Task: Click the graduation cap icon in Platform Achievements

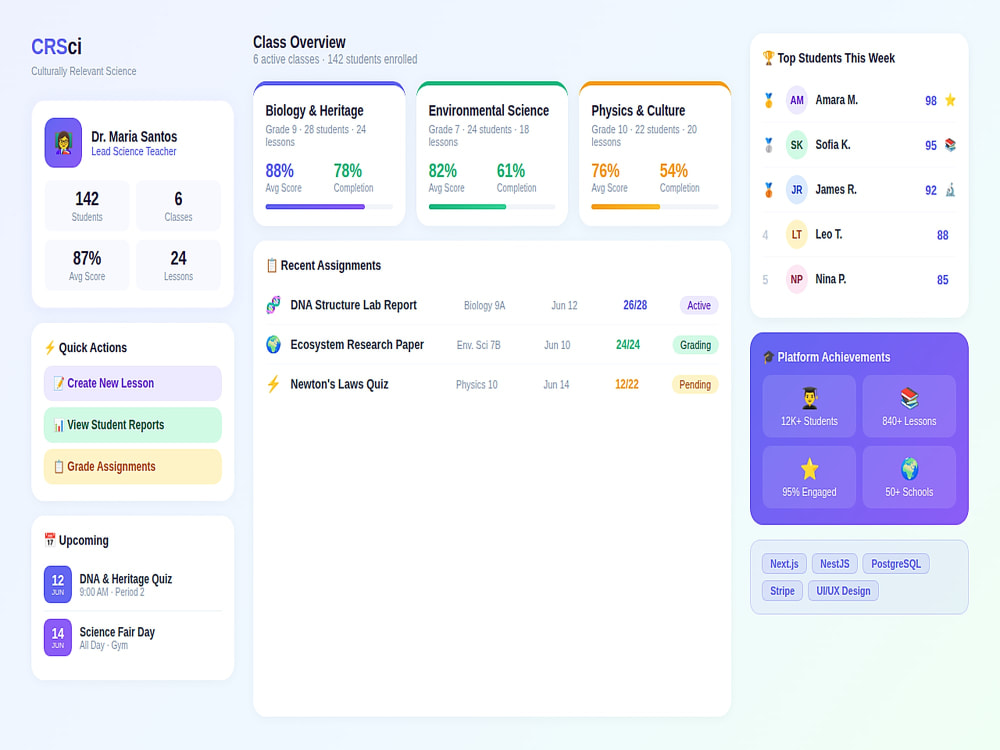Action: click(x=768, y=357)
